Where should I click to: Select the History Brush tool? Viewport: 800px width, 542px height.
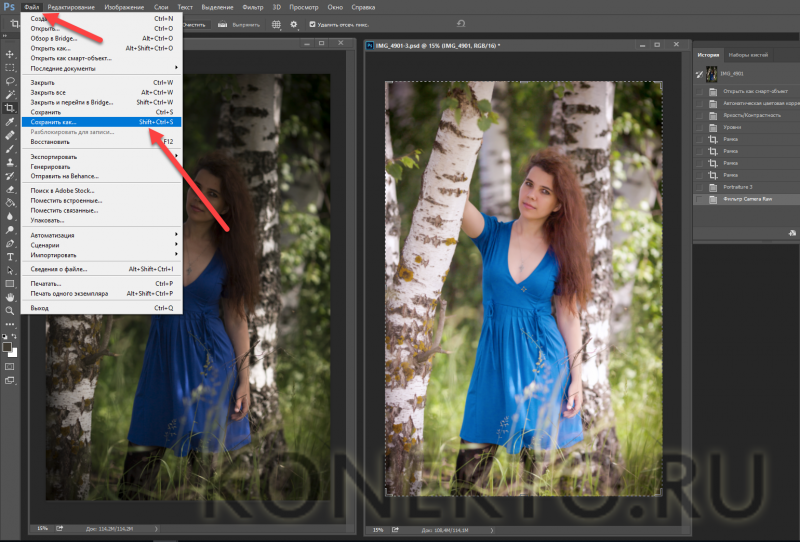[10, 176]
